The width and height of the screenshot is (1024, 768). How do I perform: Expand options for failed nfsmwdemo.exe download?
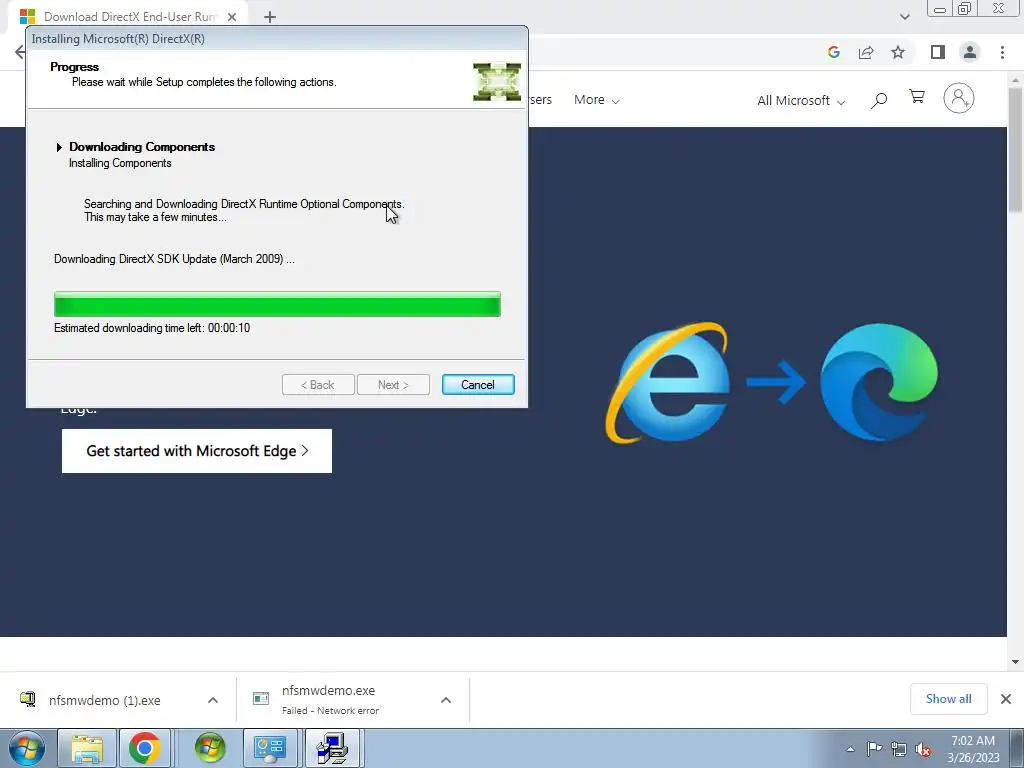point(446,700)
